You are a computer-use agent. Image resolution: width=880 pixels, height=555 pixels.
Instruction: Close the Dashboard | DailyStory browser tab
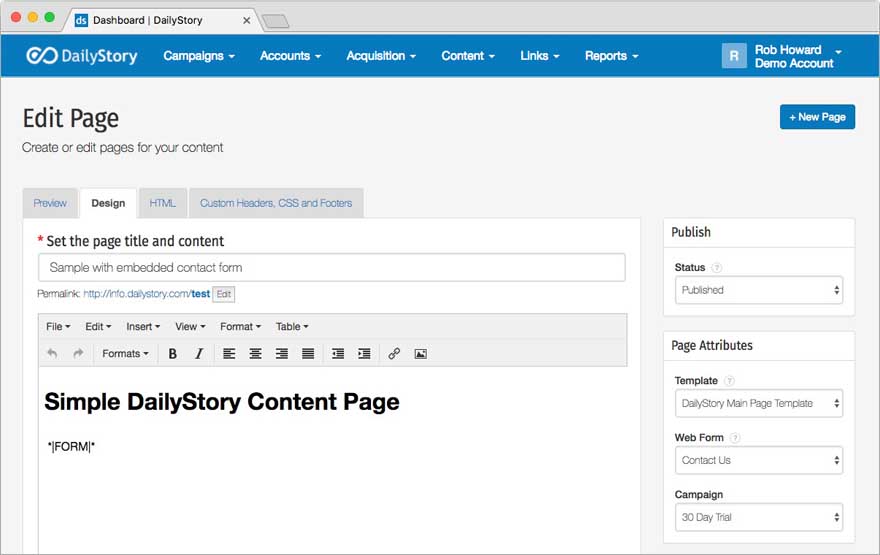pyautogui.click(x=246, y=20)
